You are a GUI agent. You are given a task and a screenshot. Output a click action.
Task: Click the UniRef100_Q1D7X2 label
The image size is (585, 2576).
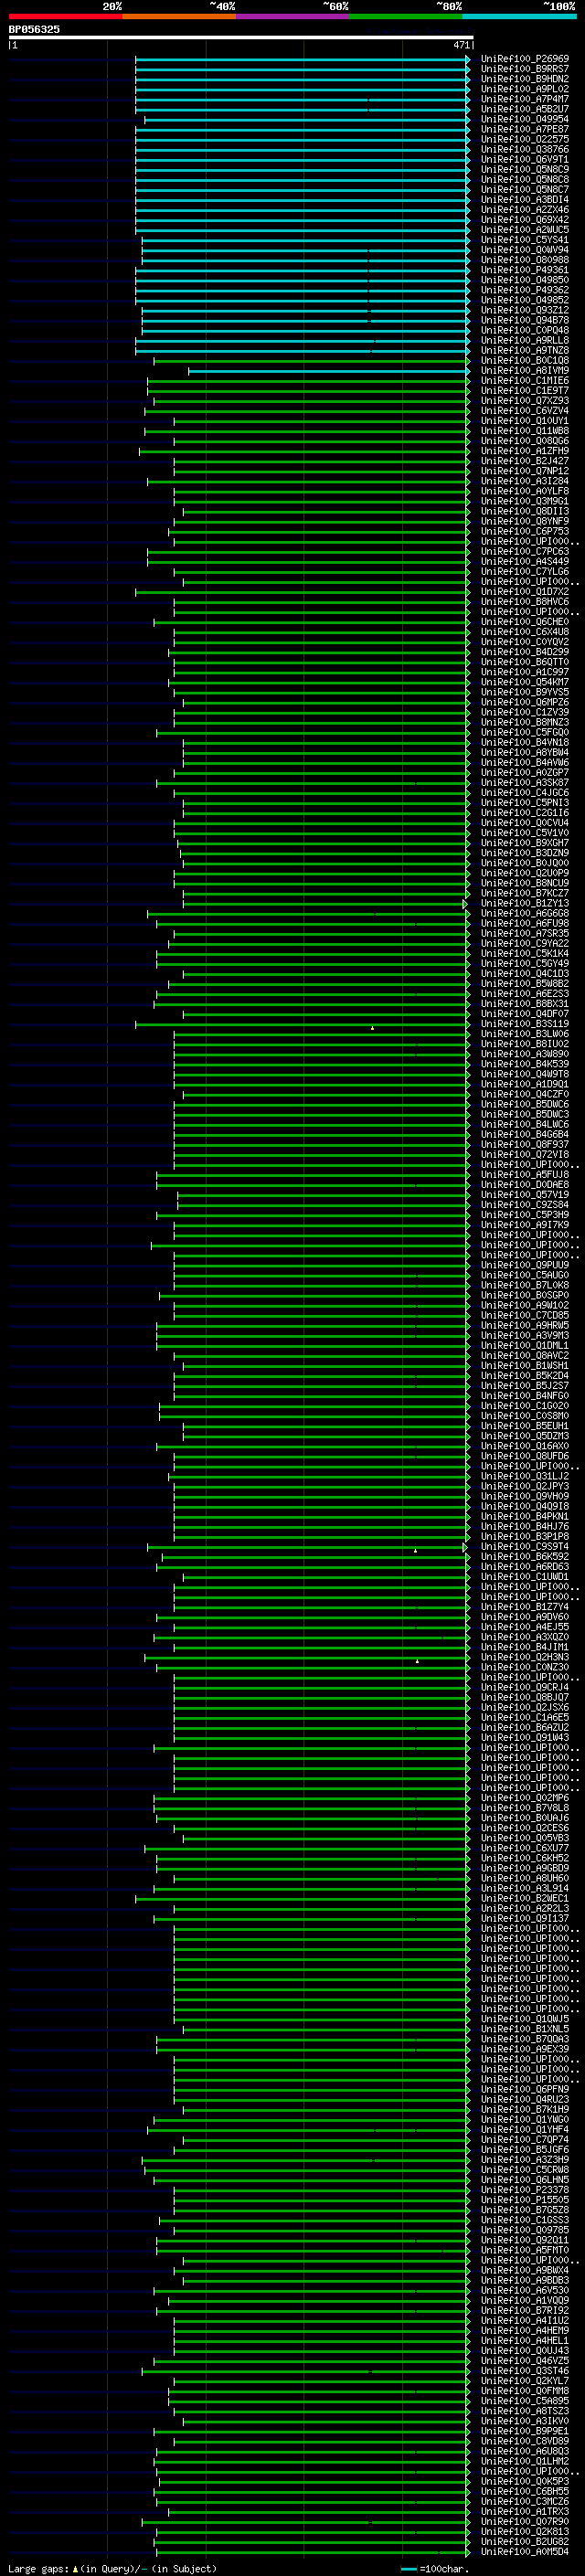[x=524, y=591]
